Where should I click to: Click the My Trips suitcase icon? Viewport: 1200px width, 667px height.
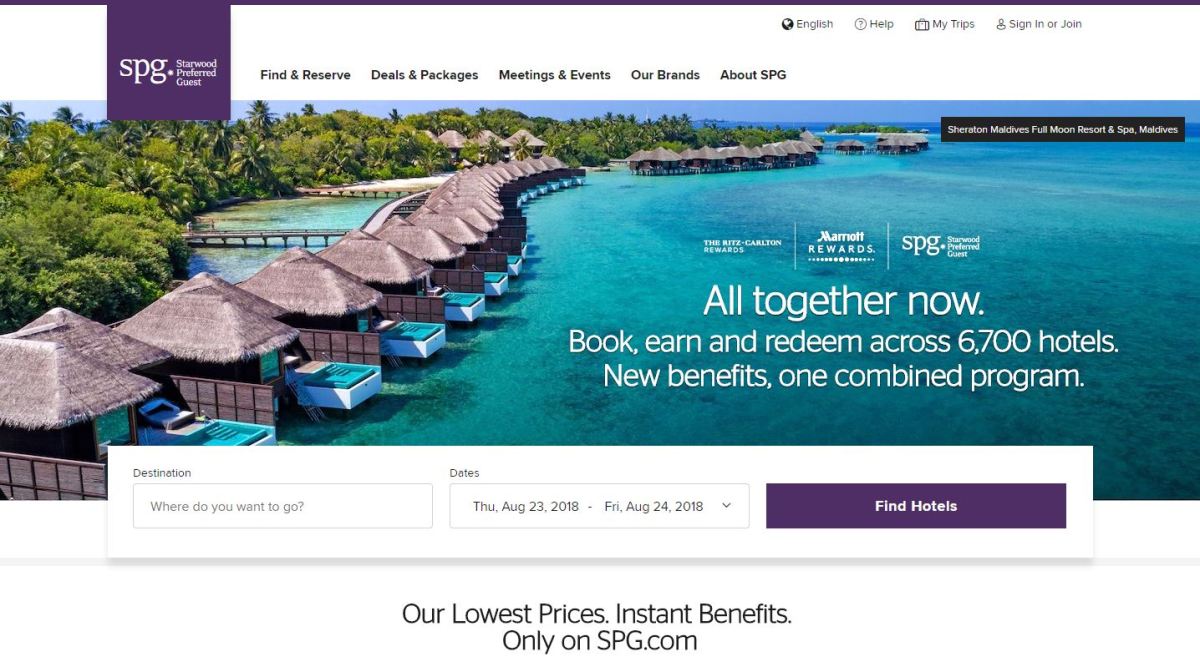click(x=921, y=23)
